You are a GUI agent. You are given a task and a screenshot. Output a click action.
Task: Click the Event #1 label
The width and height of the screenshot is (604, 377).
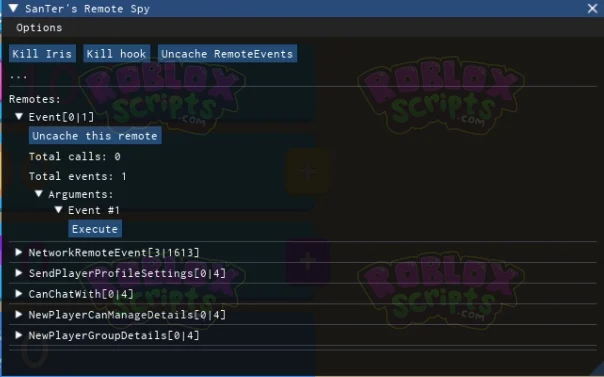[94, 210]
